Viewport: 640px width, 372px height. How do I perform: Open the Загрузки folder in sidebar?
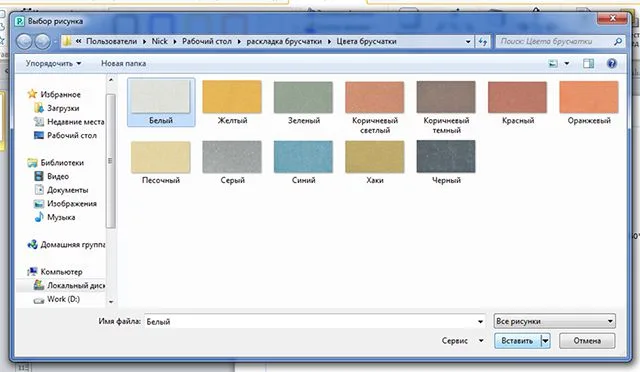point(57,108)
